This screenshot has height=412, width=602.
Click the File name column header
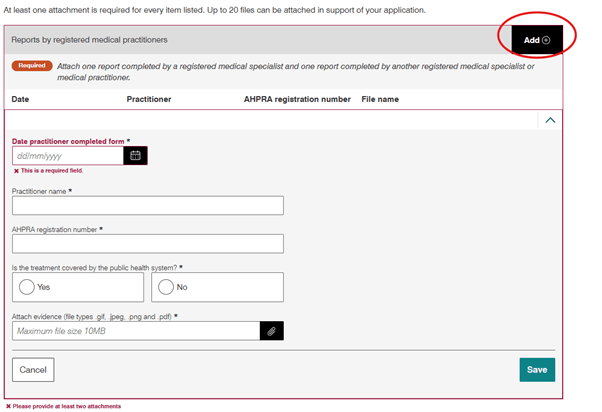[x=380, y=99]
